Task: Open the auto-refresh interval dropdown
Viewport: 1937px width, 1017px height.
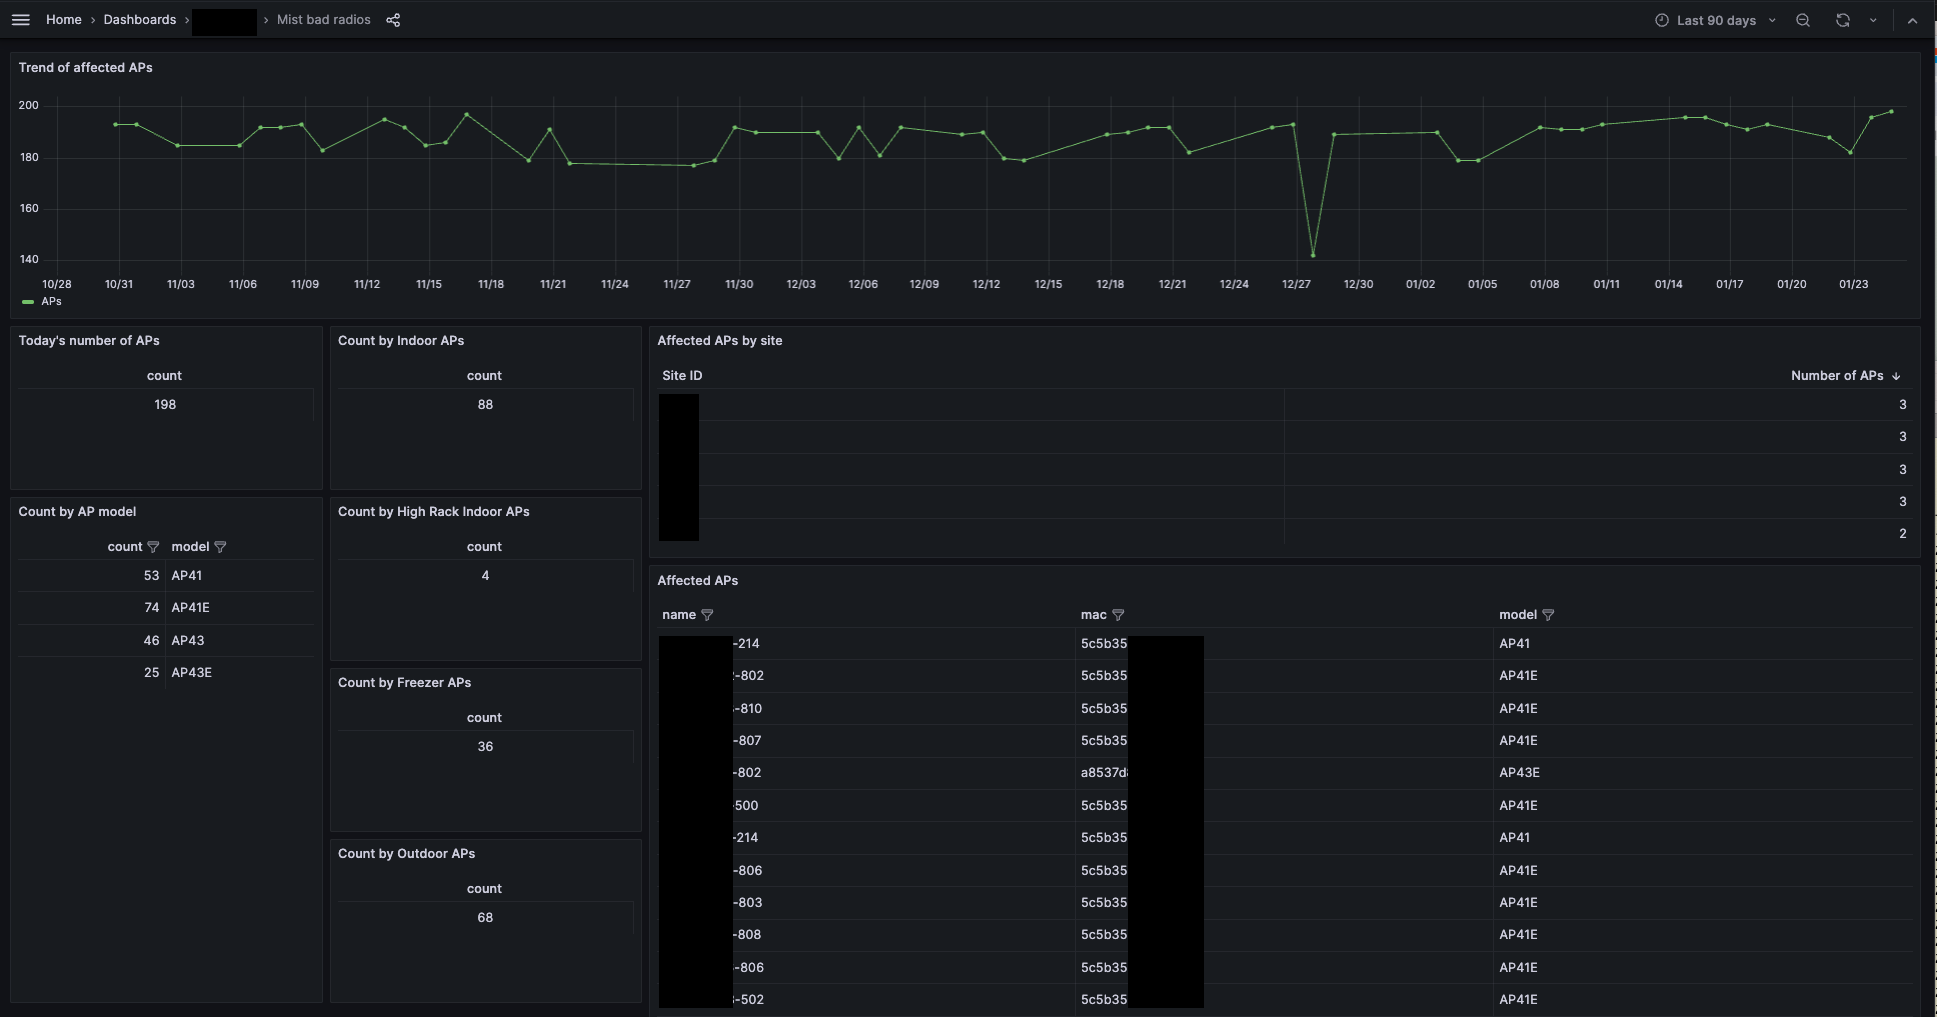Action: [1875, 19]
